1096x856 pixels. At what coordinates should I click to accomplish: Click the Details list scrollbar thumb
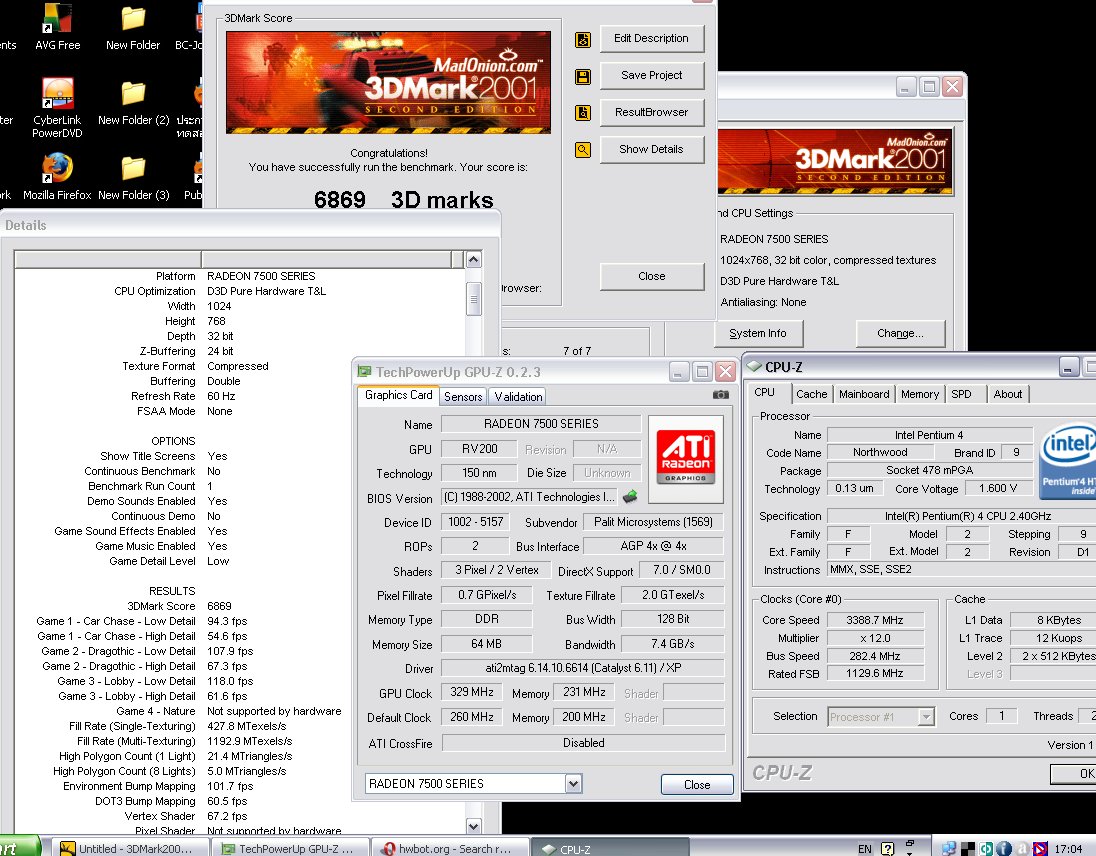tap(474, 299)
